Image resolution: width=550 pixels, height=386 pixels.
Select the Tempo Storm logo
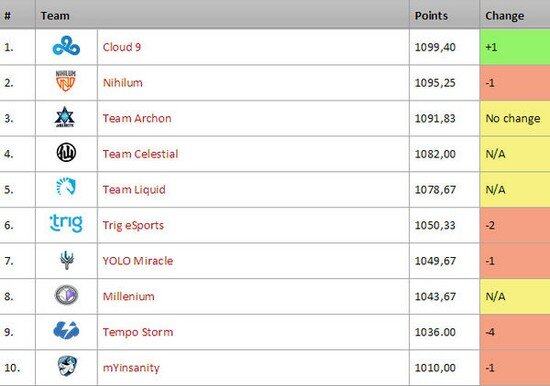66,330
